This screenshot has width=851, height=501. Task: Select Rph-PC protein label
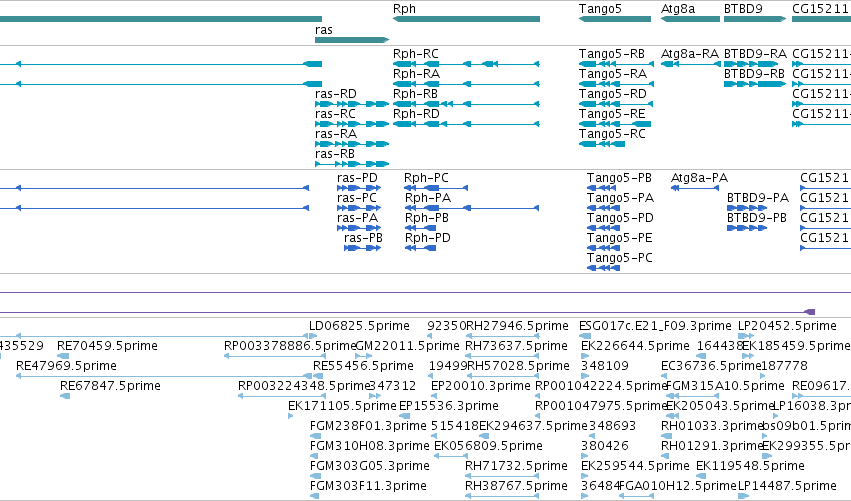426,178
